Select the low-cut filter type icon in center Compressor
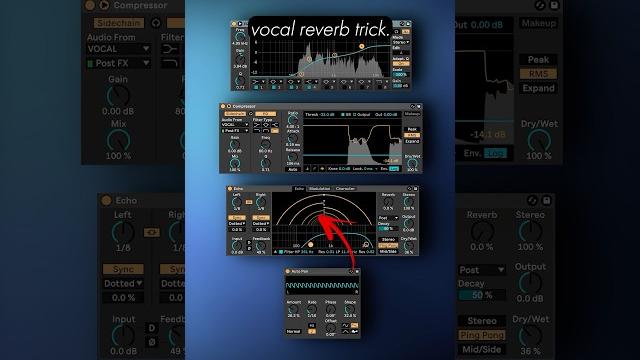Screen dimensions: 640x360 tap(257, 125)
